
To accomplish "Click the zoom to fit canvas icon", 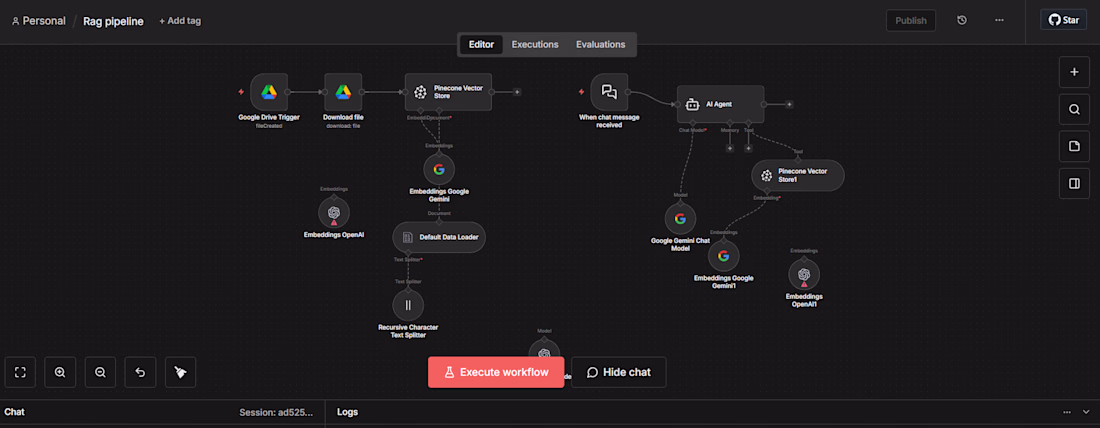I will point(20,373).
